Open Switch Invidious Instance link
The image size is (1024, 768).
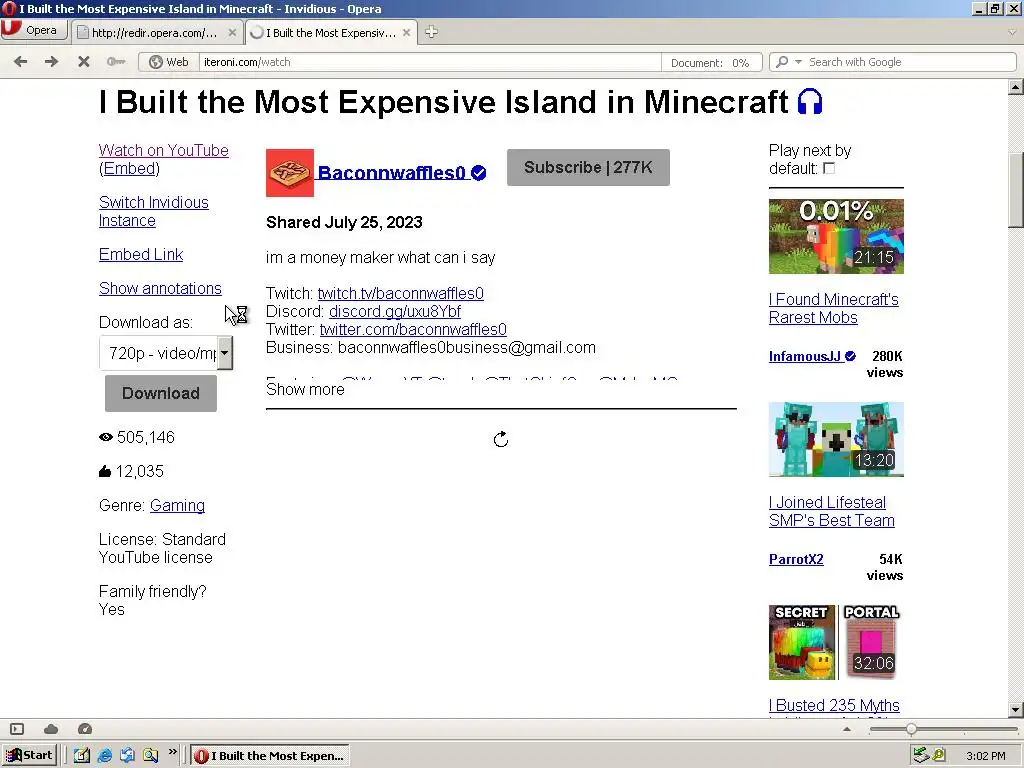(x=153, y=212)
